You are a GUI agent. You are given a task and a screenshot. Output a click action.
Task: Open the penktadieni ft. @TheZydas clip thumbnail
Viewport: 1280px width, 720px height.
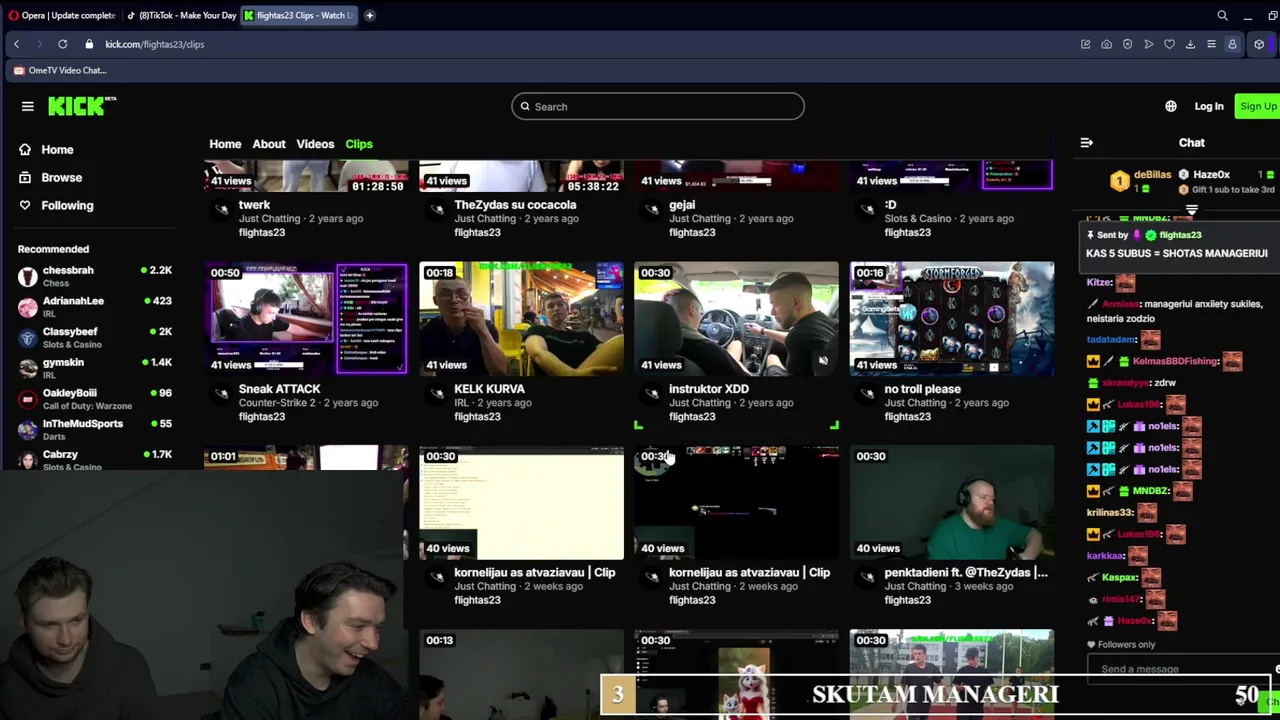coord(951,502)
